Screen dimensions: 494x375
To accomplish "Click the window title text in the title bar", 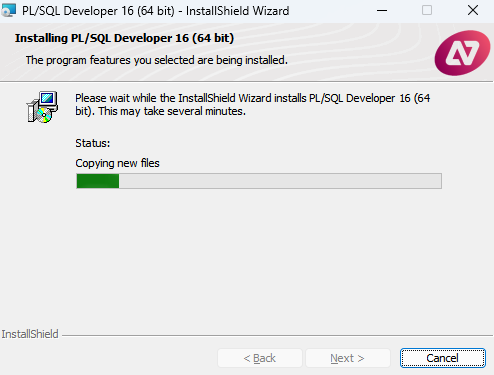I will [156, 11].
